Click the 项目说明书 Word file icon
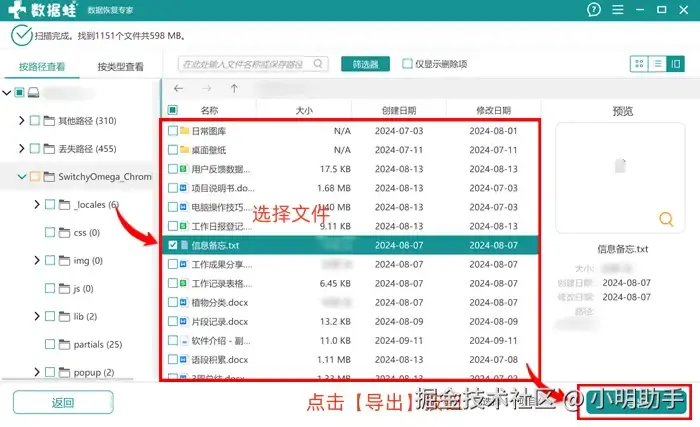This screenshot has height=427, width=700. tap(183, 188)
